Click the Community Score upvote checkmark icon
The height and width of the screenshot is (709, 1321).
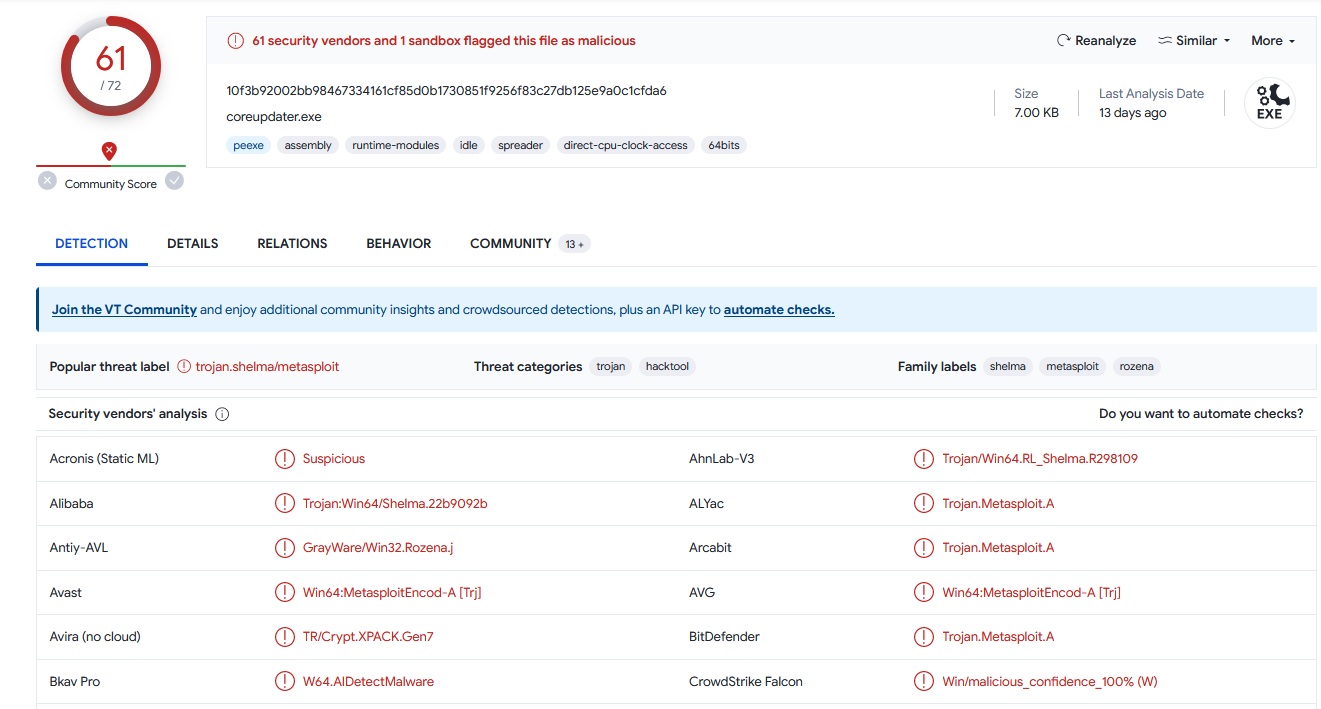[175, 181]
